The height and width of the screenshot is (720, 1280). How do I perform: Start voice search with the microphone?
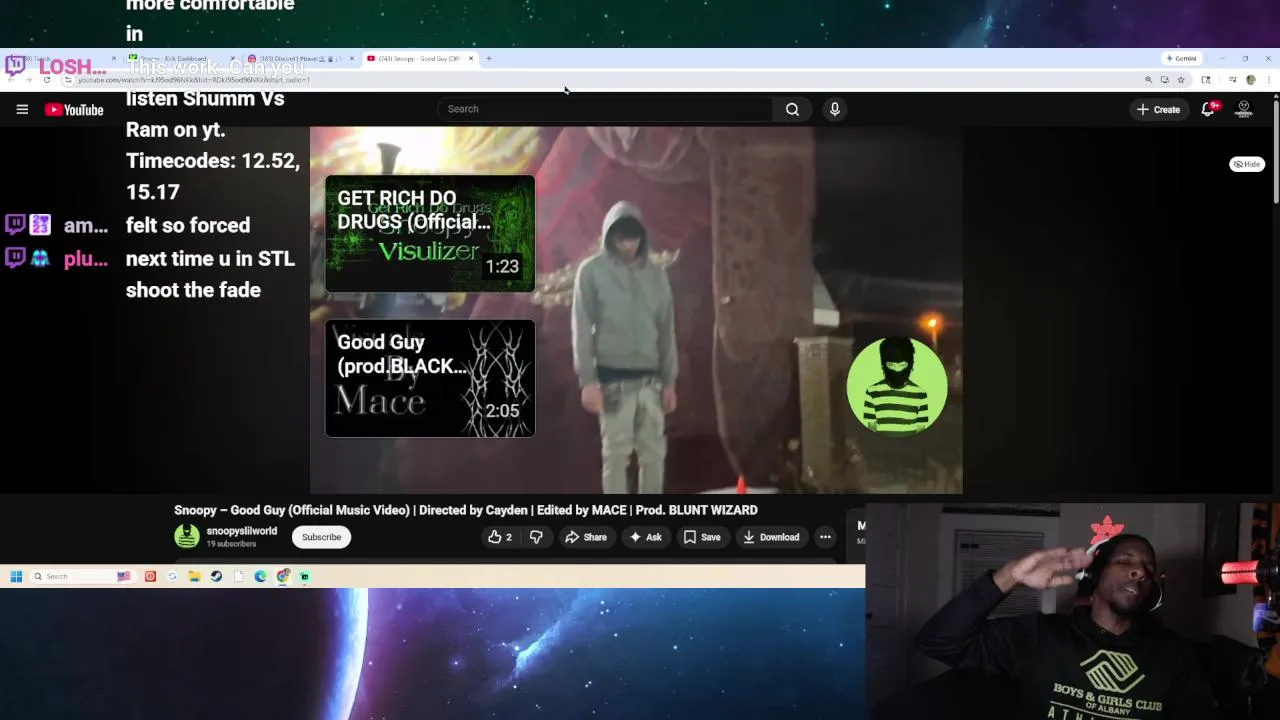pos(834,109)
